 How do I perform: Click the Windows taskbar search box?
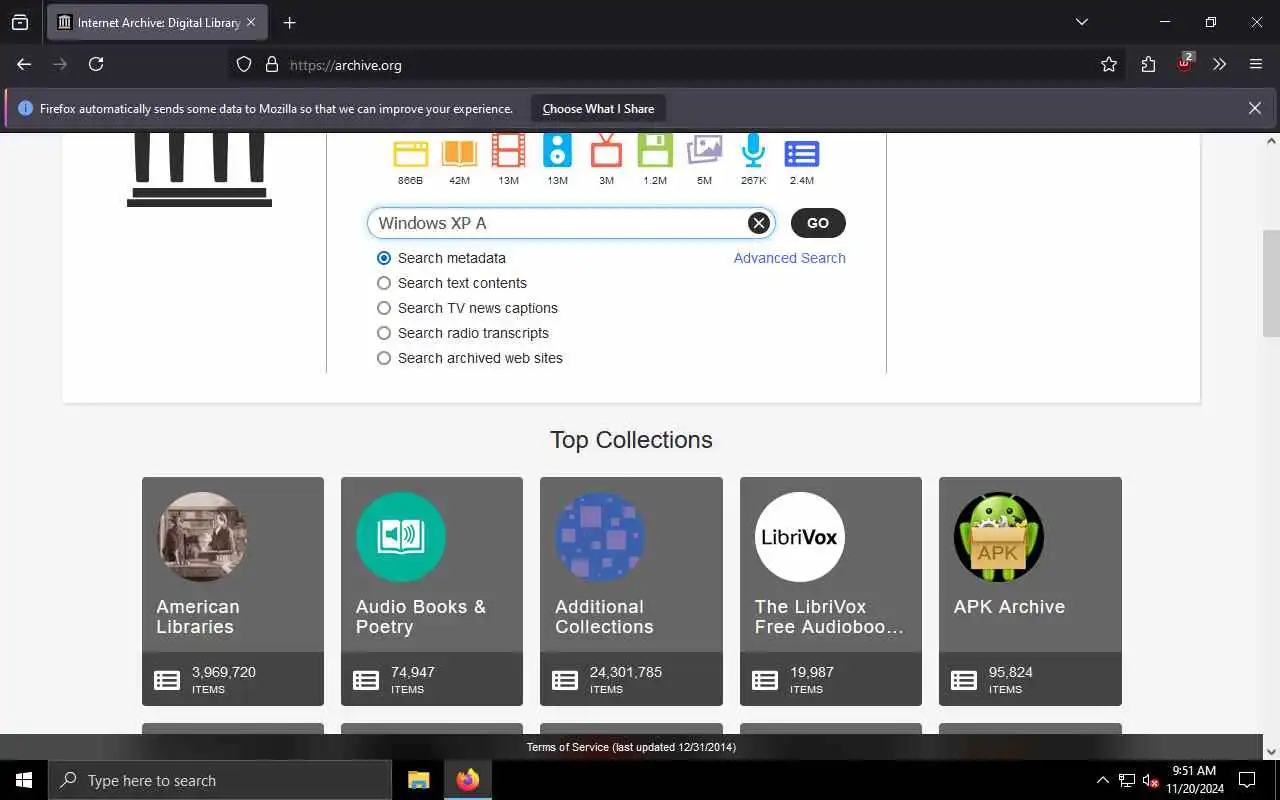tap(220, 780)
